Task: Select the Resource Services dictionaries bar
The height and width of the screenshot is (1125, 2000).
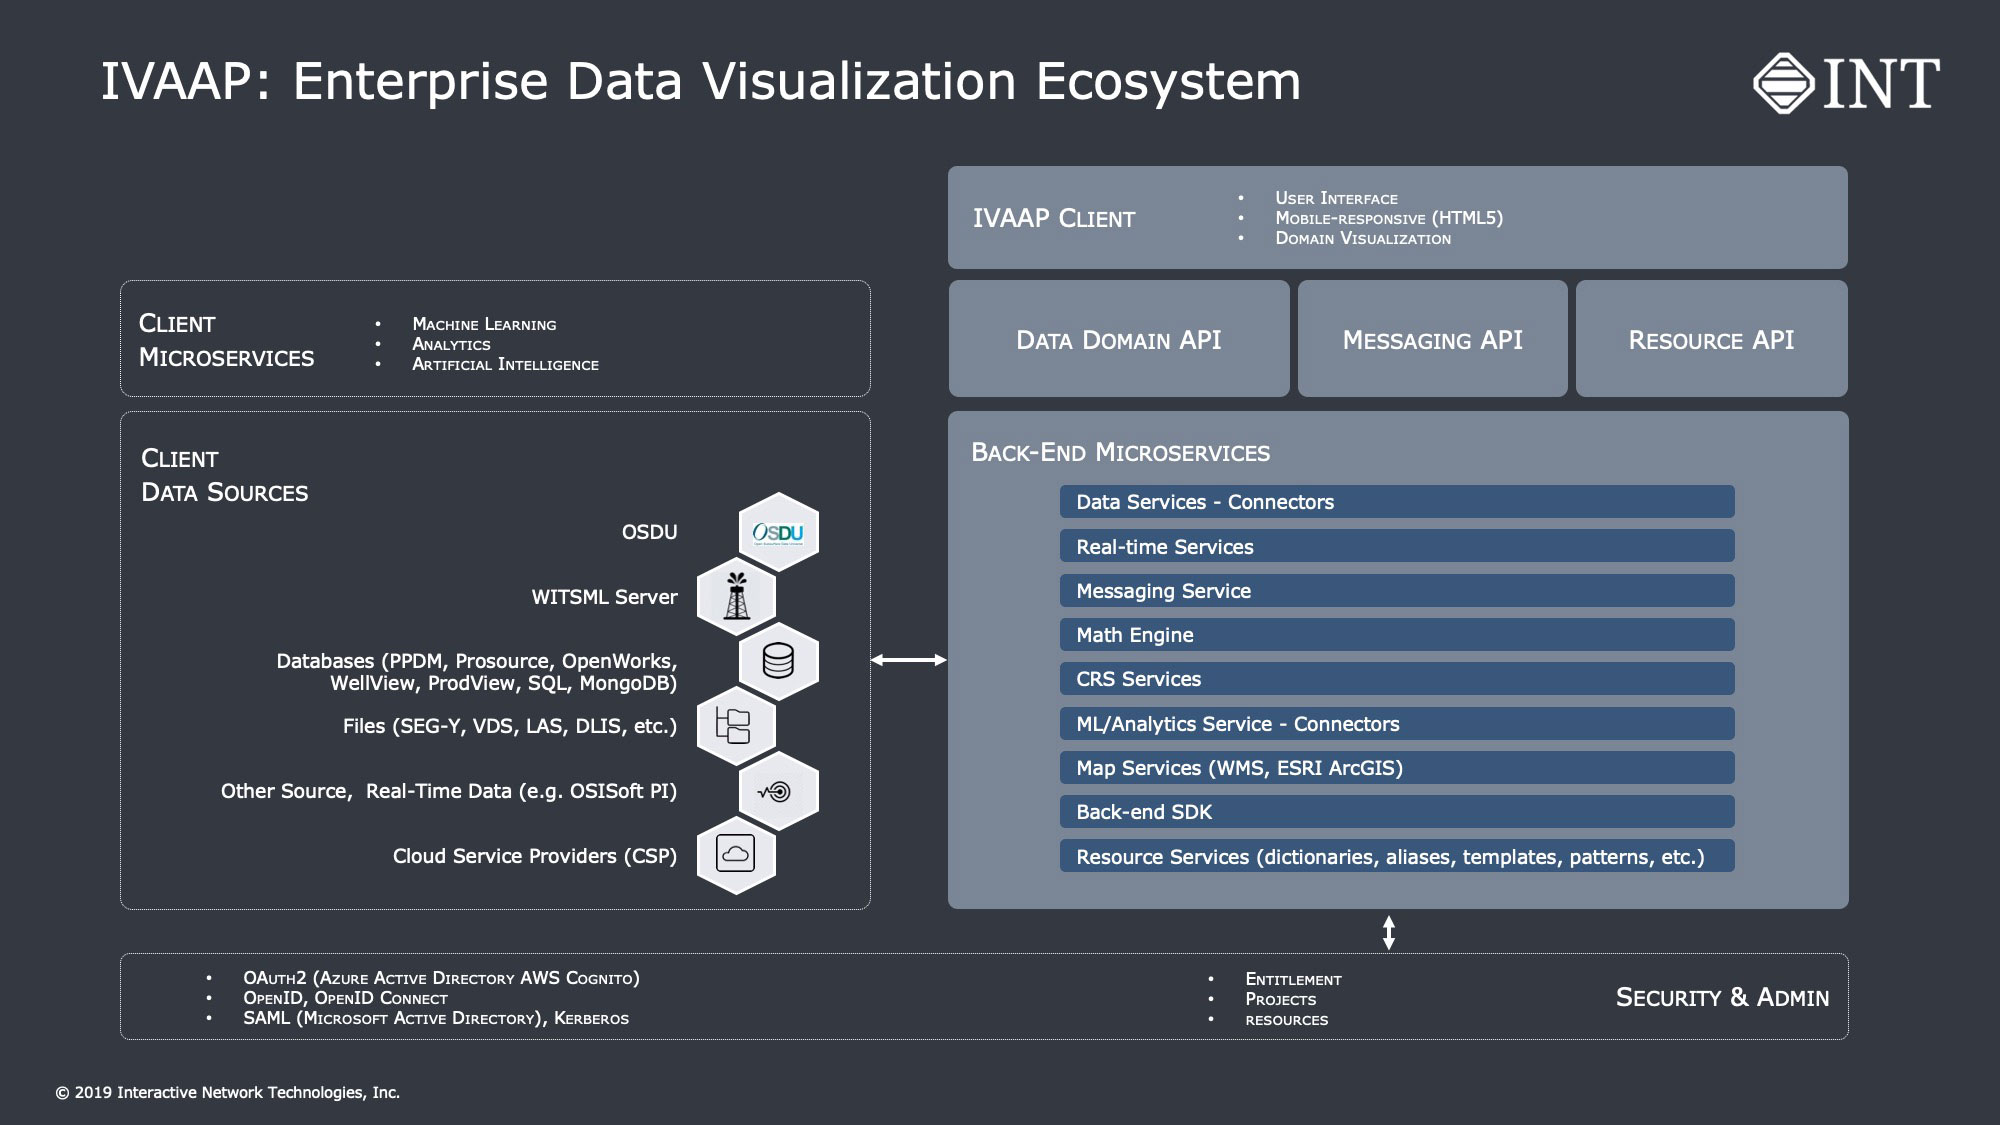Action: (x=1397, y=856)
